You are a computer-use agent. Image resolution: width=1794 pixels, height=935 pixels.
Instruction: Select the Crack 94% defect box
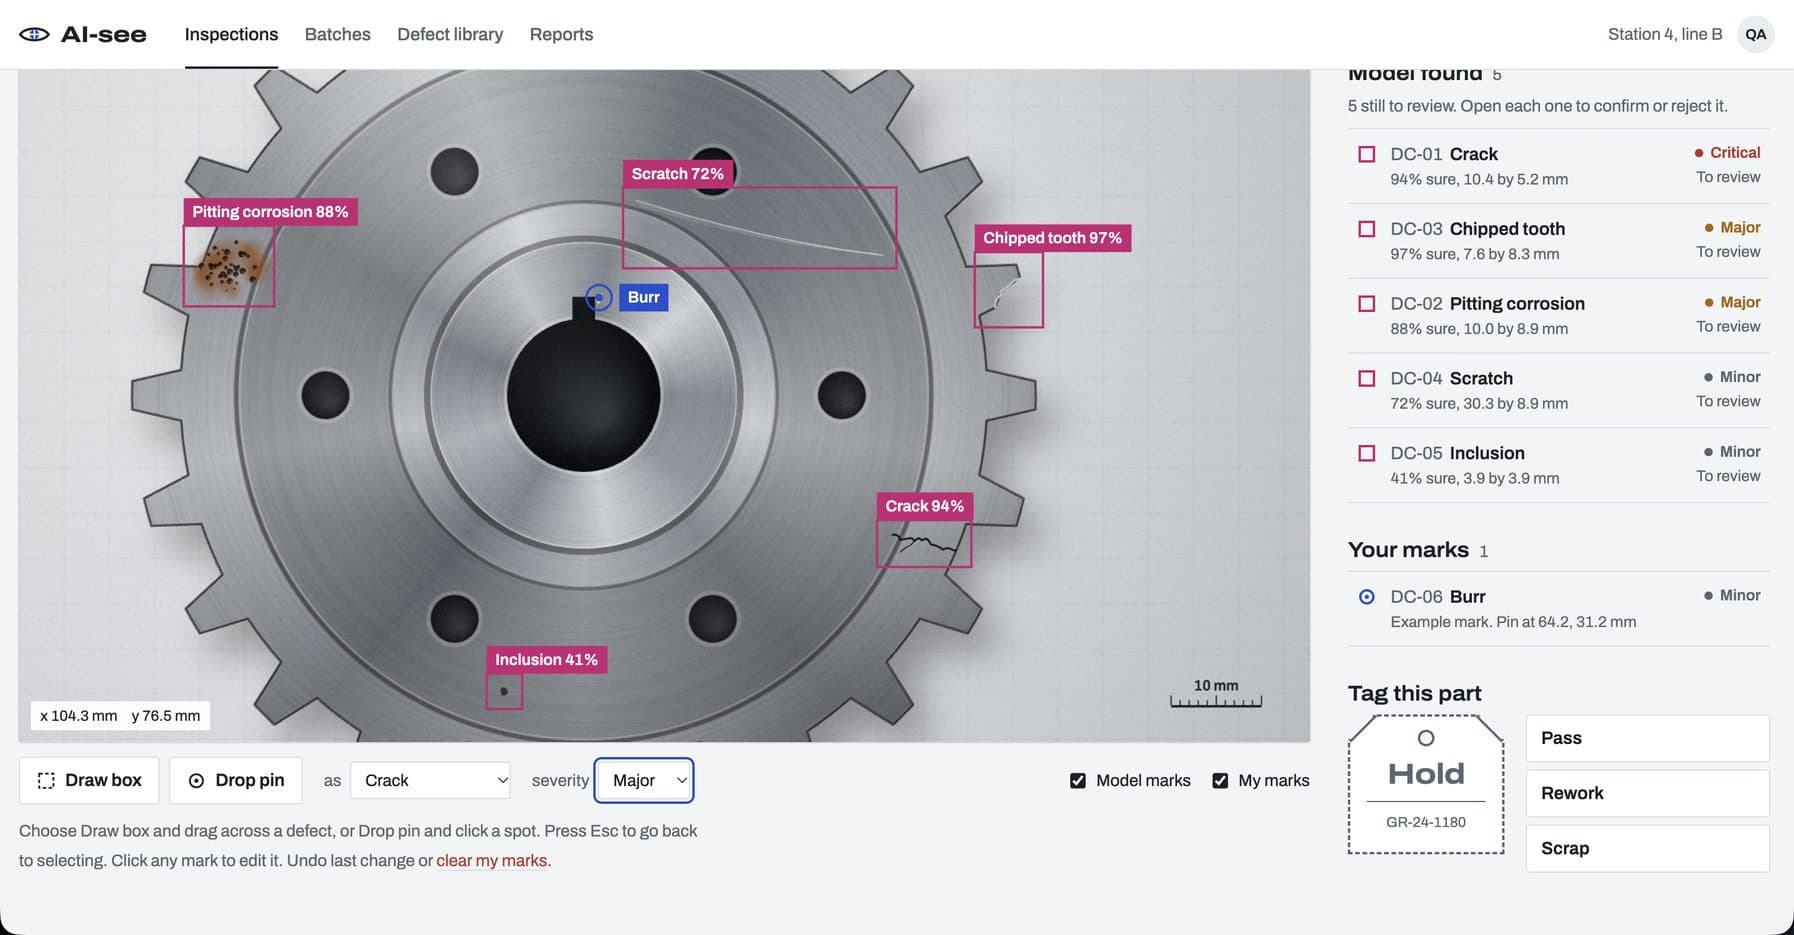tap(924, 544)
